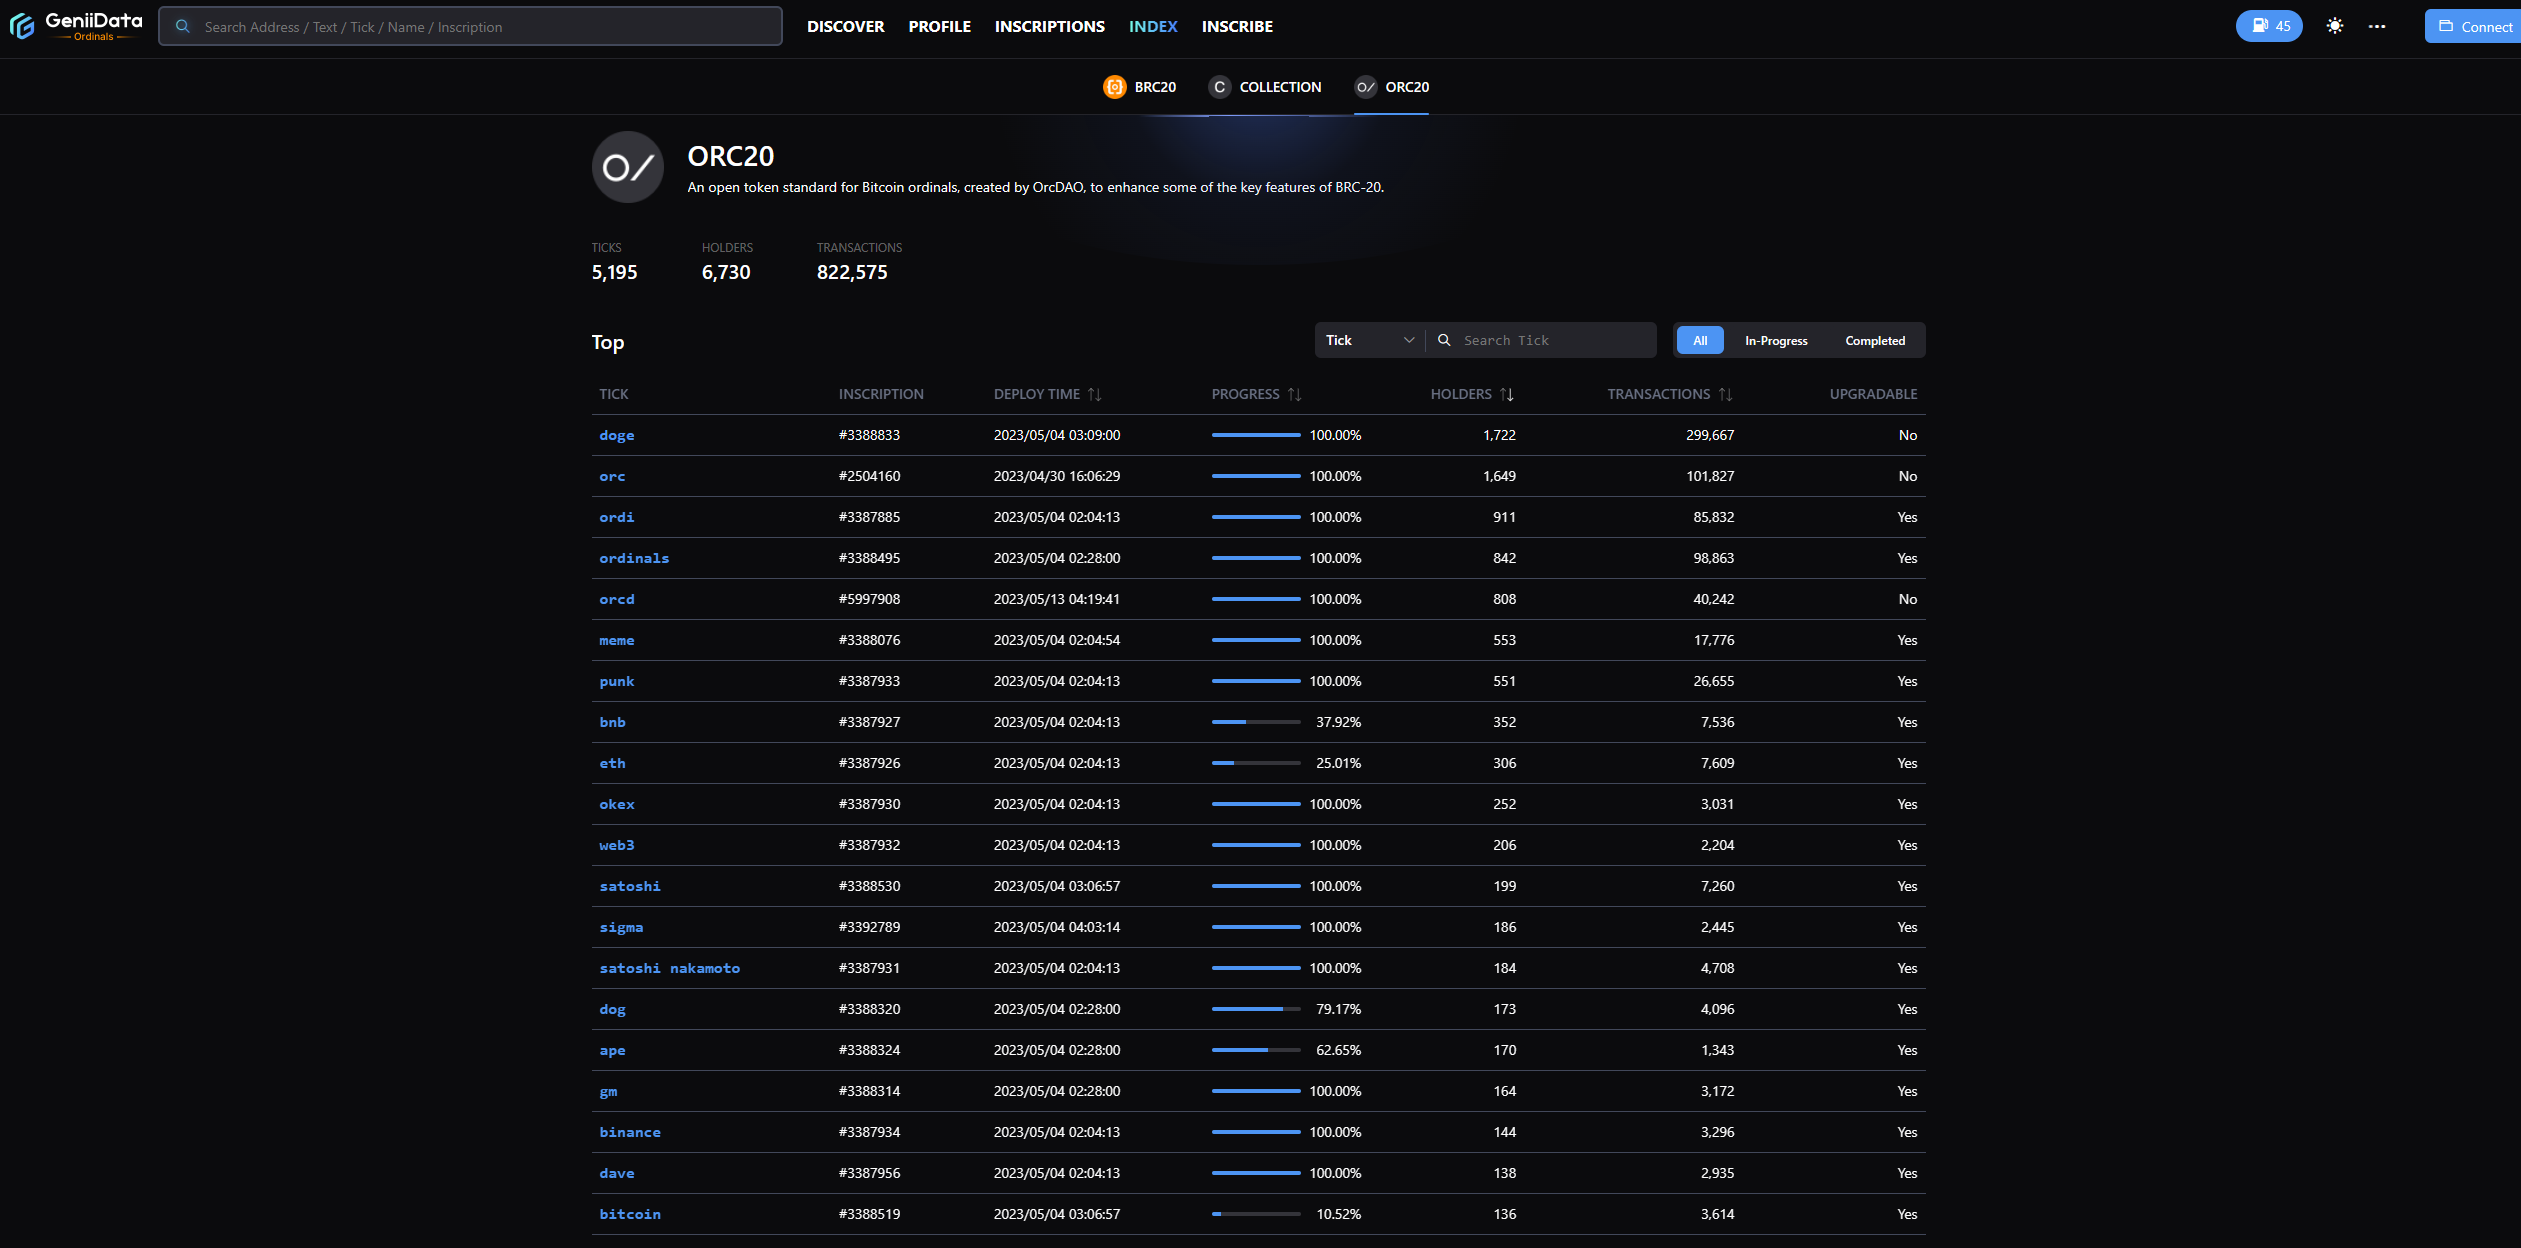Image resolution: width=2521 pixels, height=1248 pixels.
Task: Toggle the light/dark theme sun icon
Action: [x=2334, y=26]
